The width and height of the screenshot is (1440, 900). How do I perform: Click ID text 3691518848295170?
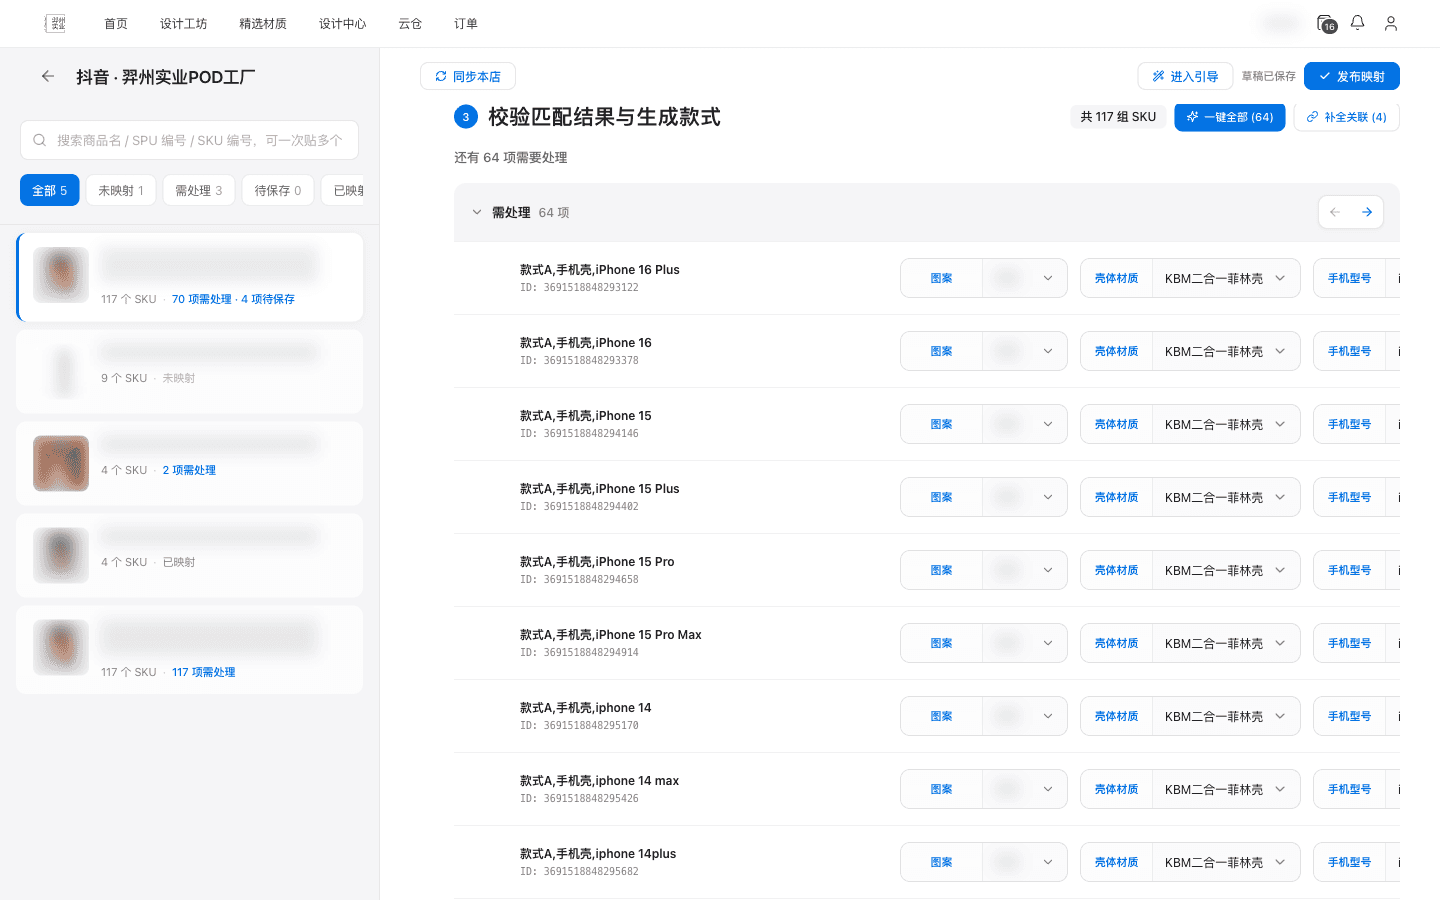(579, 725)
